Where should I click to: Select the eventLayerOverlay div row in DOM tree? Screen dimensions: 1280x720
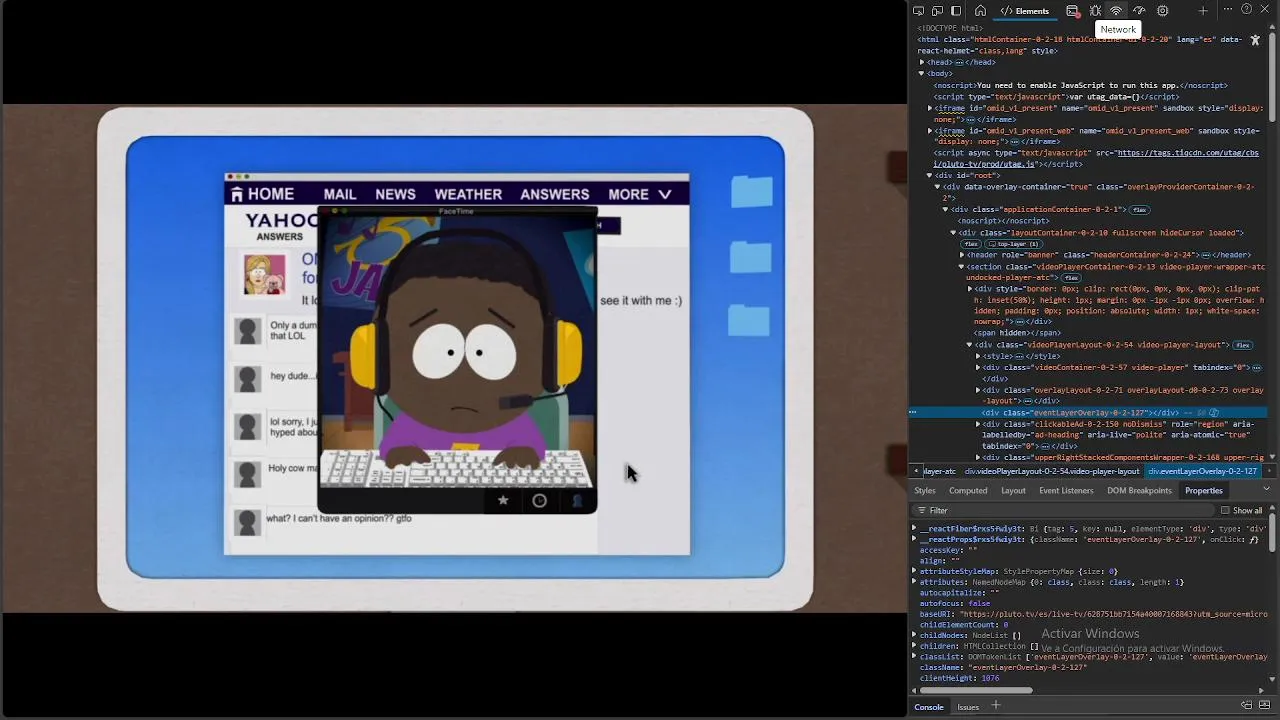1090,413
